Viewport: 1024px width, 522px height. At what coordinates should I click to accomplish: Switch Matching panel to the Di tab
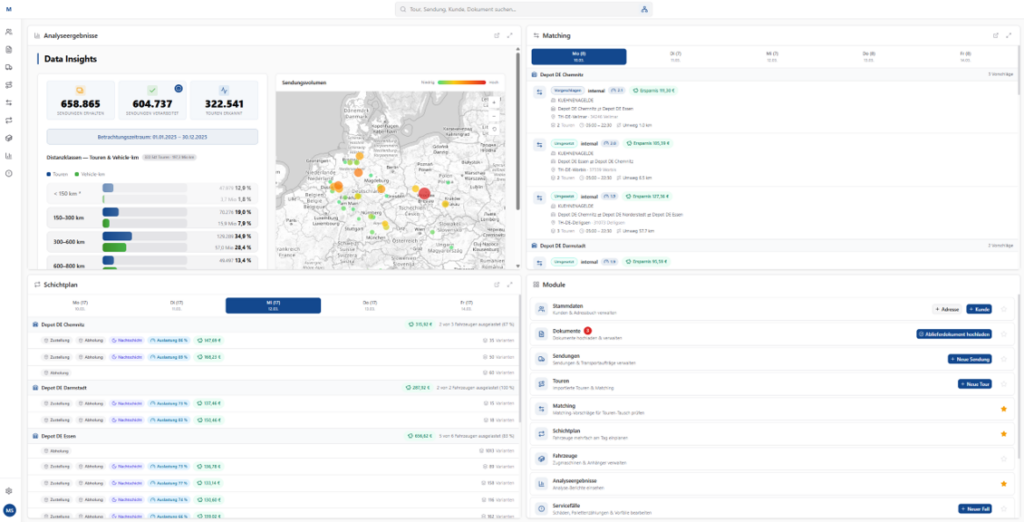pos(676,56)
